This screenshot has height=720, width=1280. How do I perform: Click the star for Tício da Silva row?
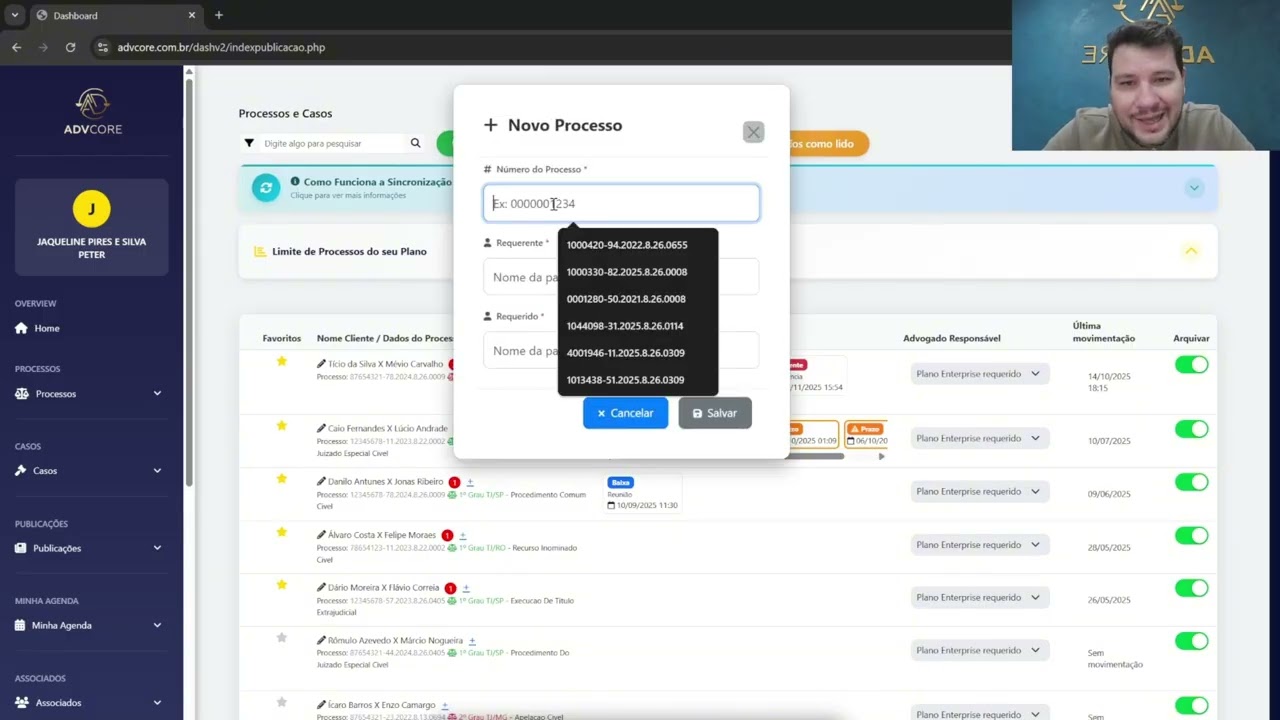coord(282,361)
